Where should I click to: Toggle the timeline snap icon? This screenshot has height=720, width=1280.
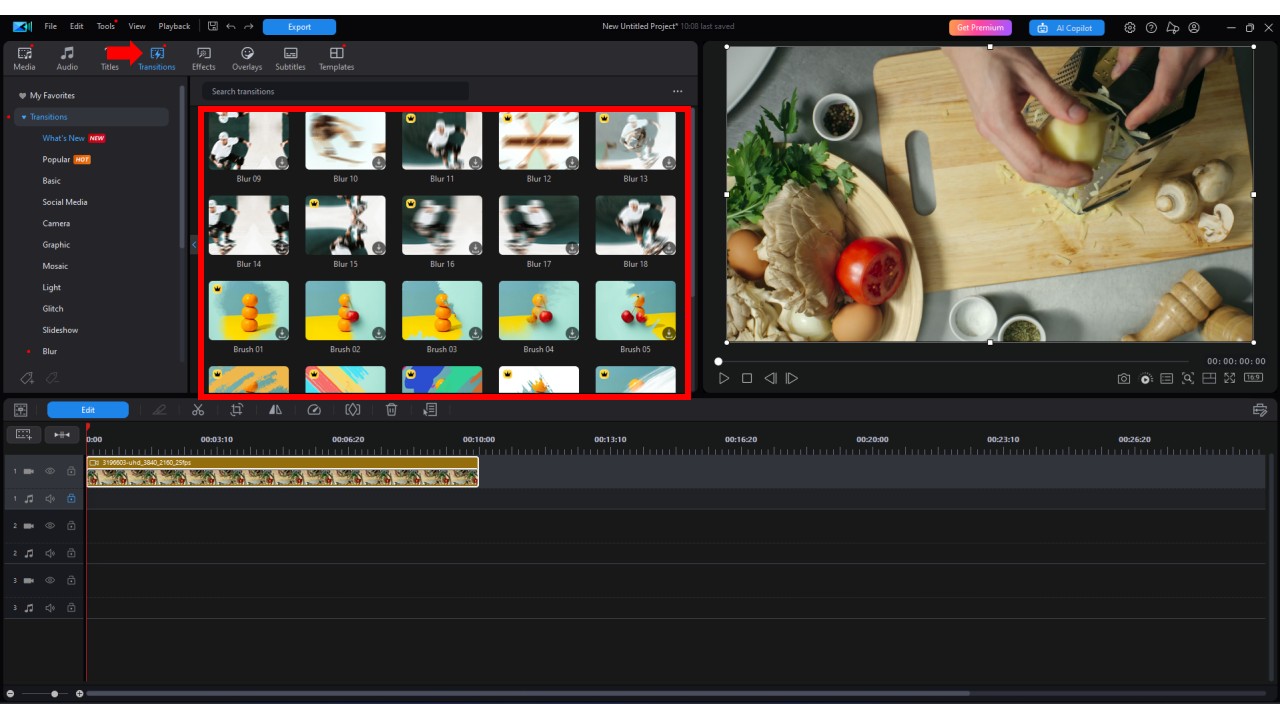click(x=62, y=435)
